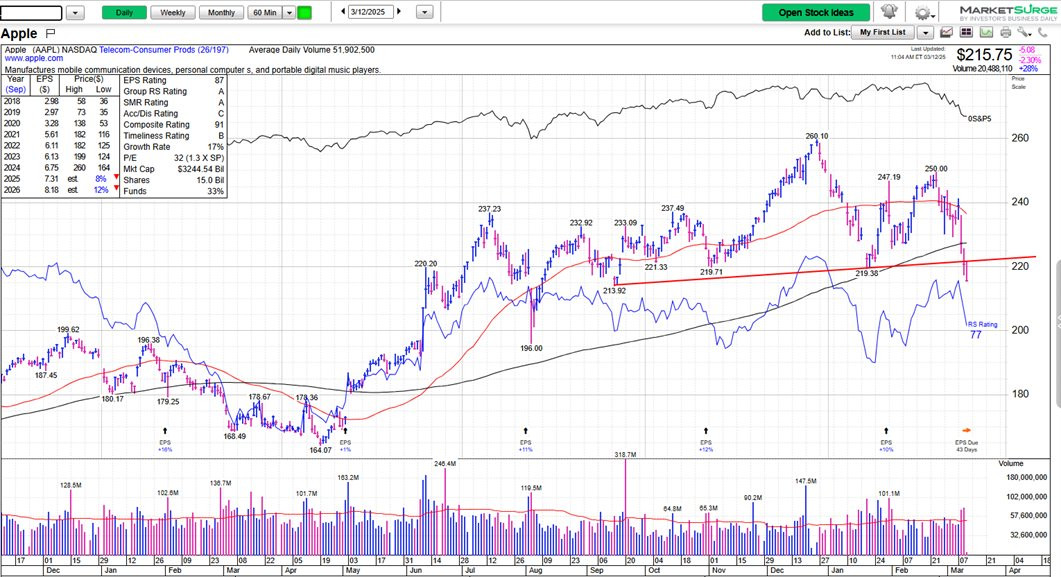The image size is (1061, 577).
Task: Open the wrench tools icon
Action: coord(1024,32)
